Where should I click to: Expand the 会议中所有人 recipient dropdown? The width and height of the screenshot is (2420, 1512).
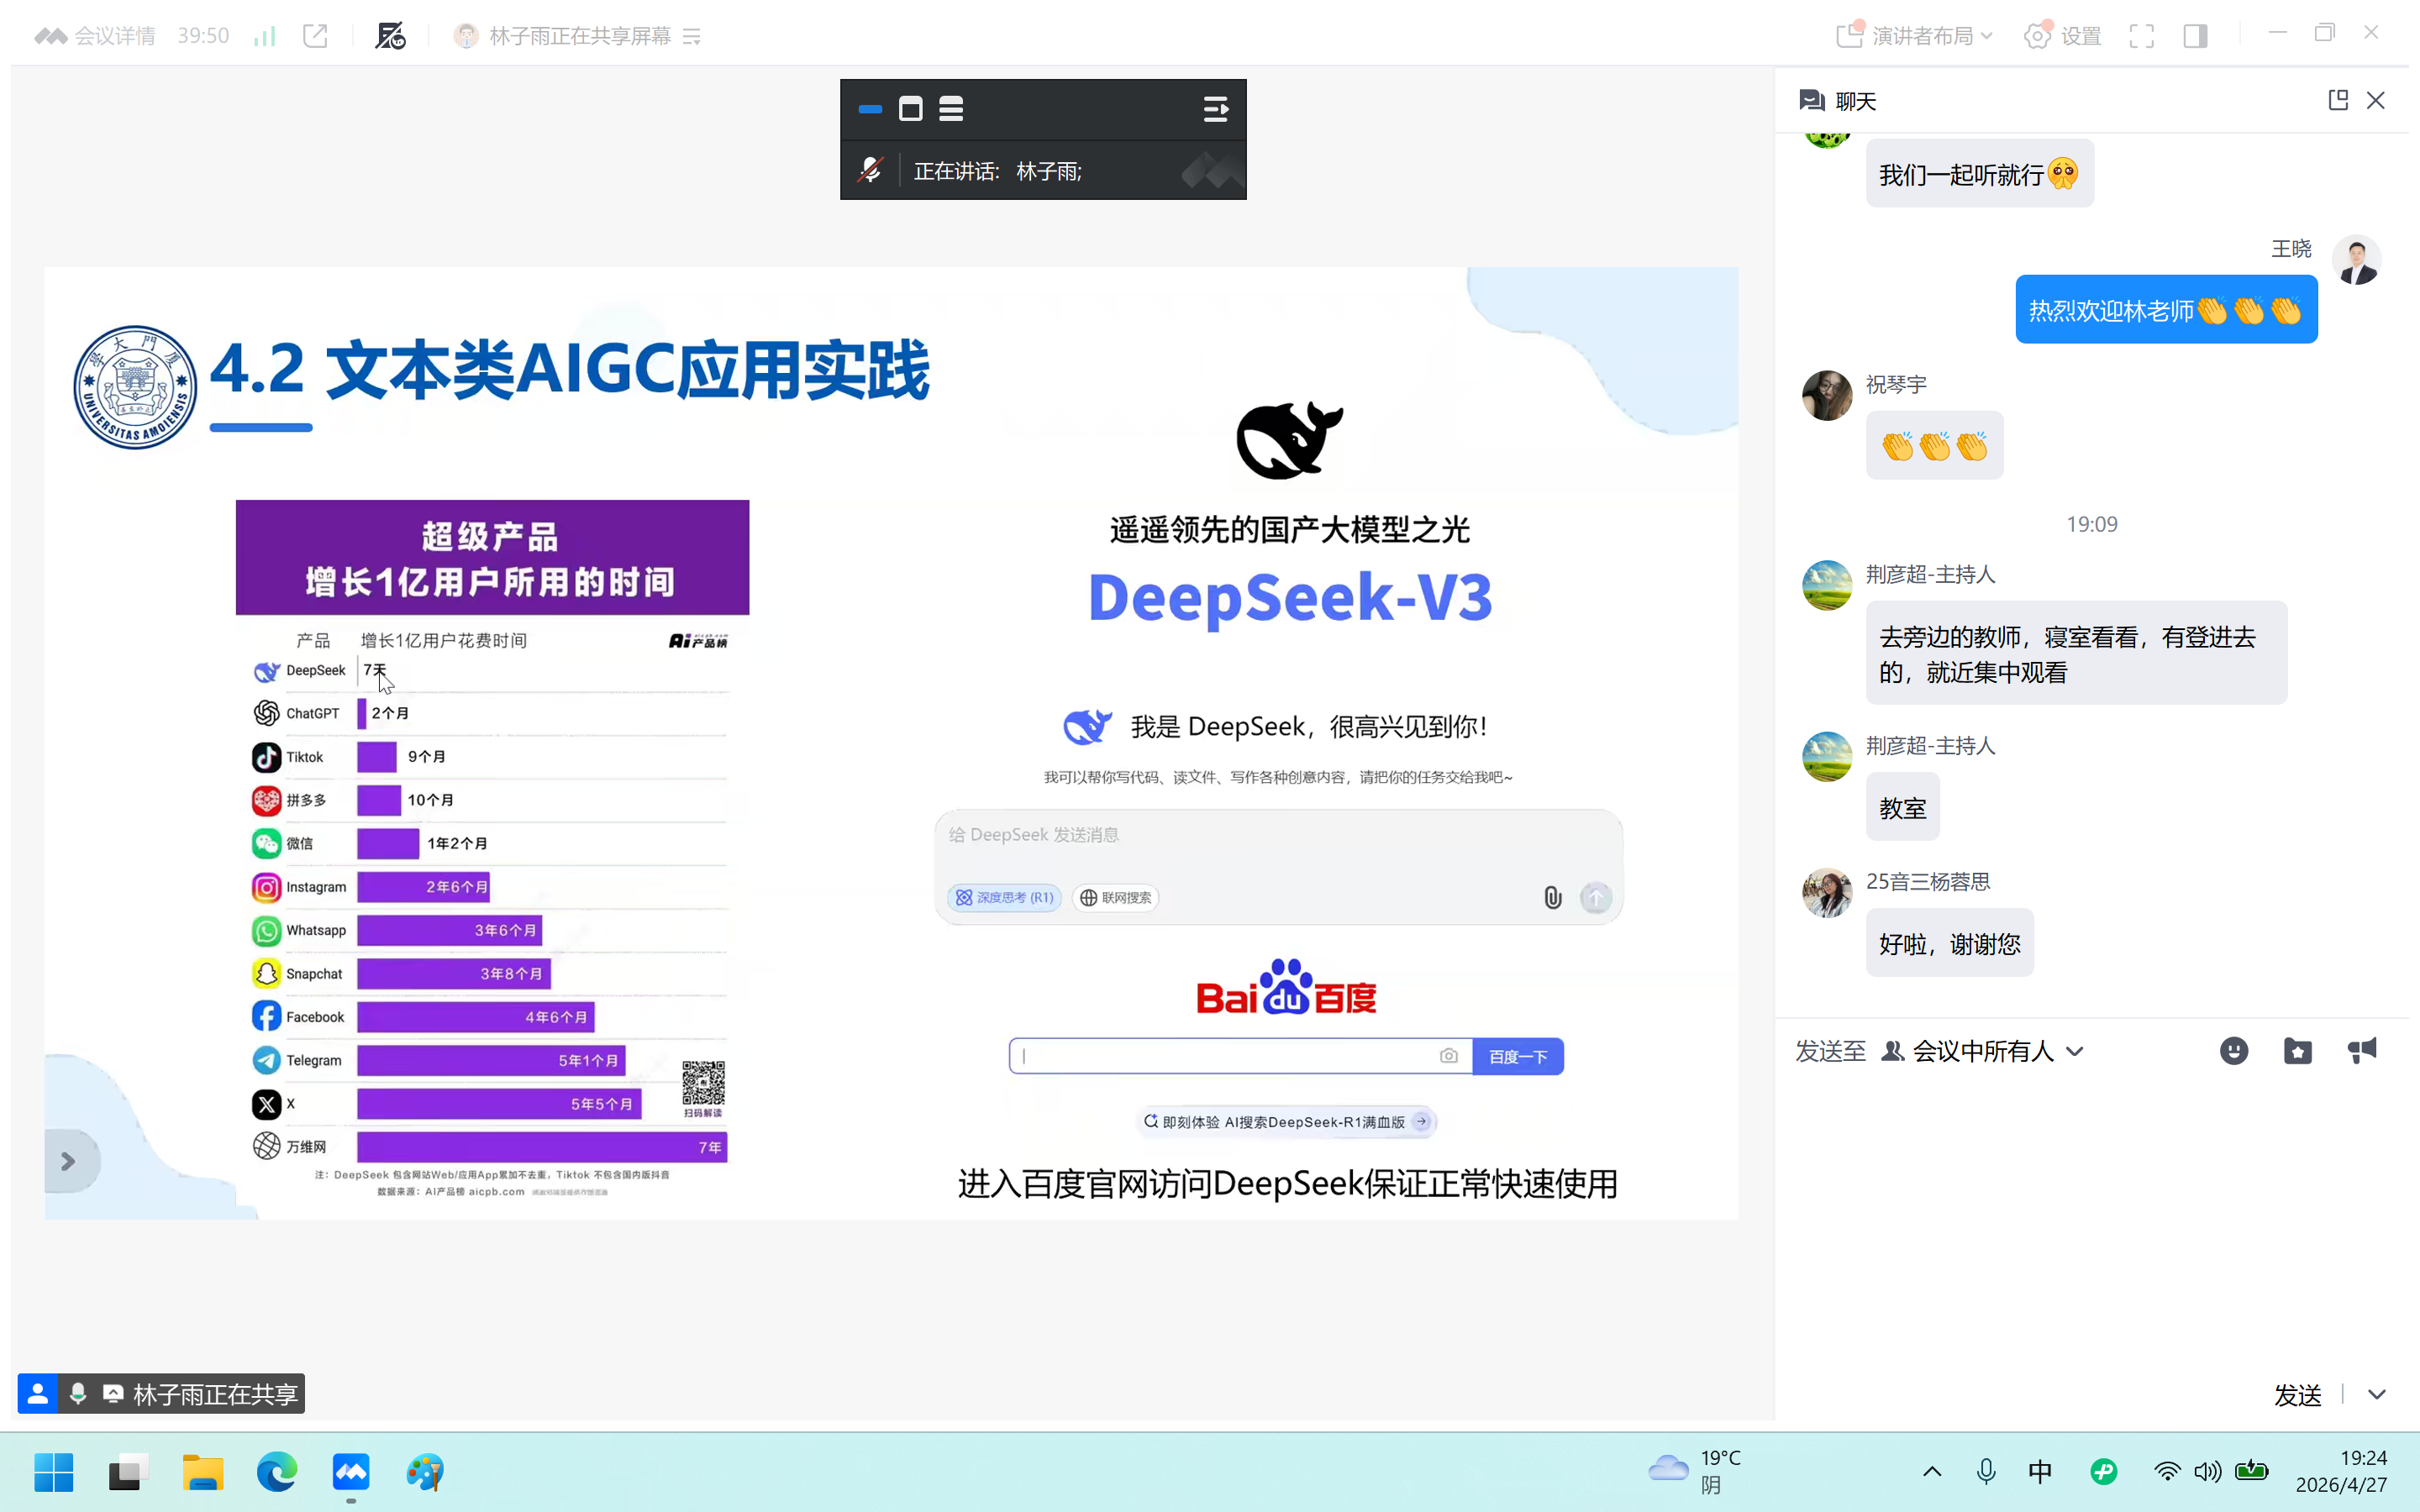point(1983,1051)
